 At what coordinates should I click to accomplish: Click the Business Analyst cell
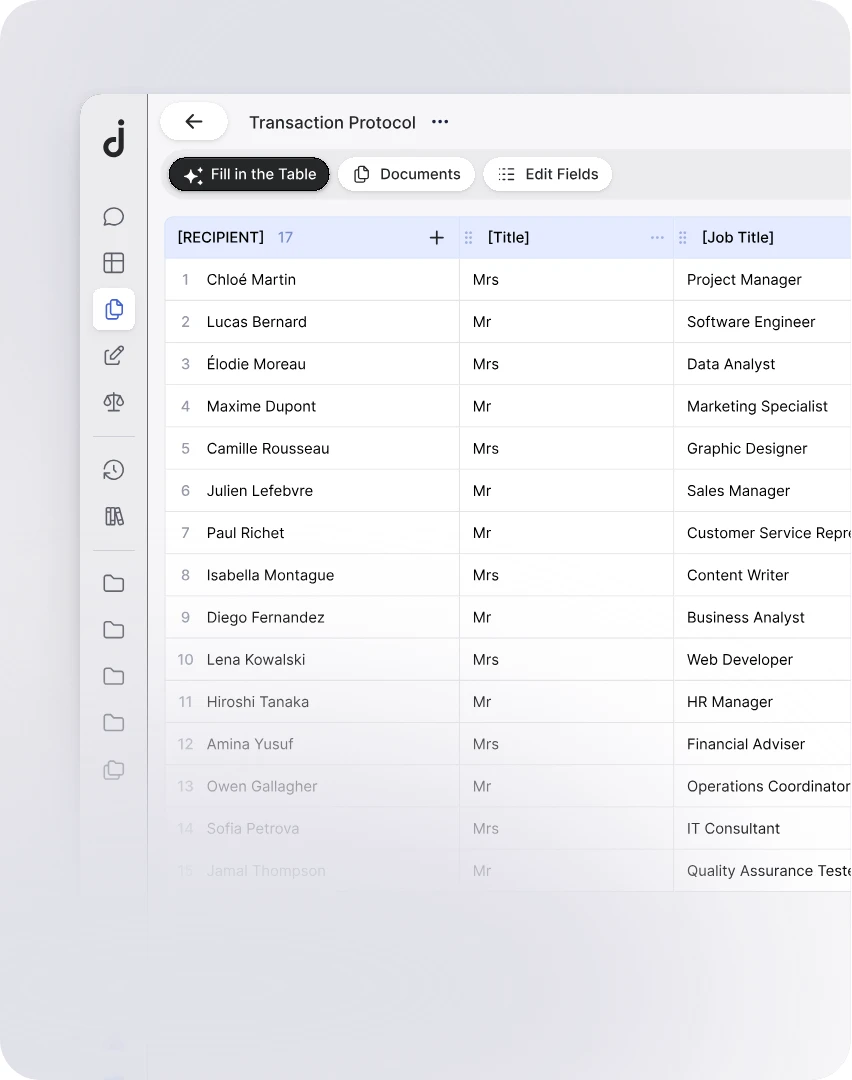[762, 617]
